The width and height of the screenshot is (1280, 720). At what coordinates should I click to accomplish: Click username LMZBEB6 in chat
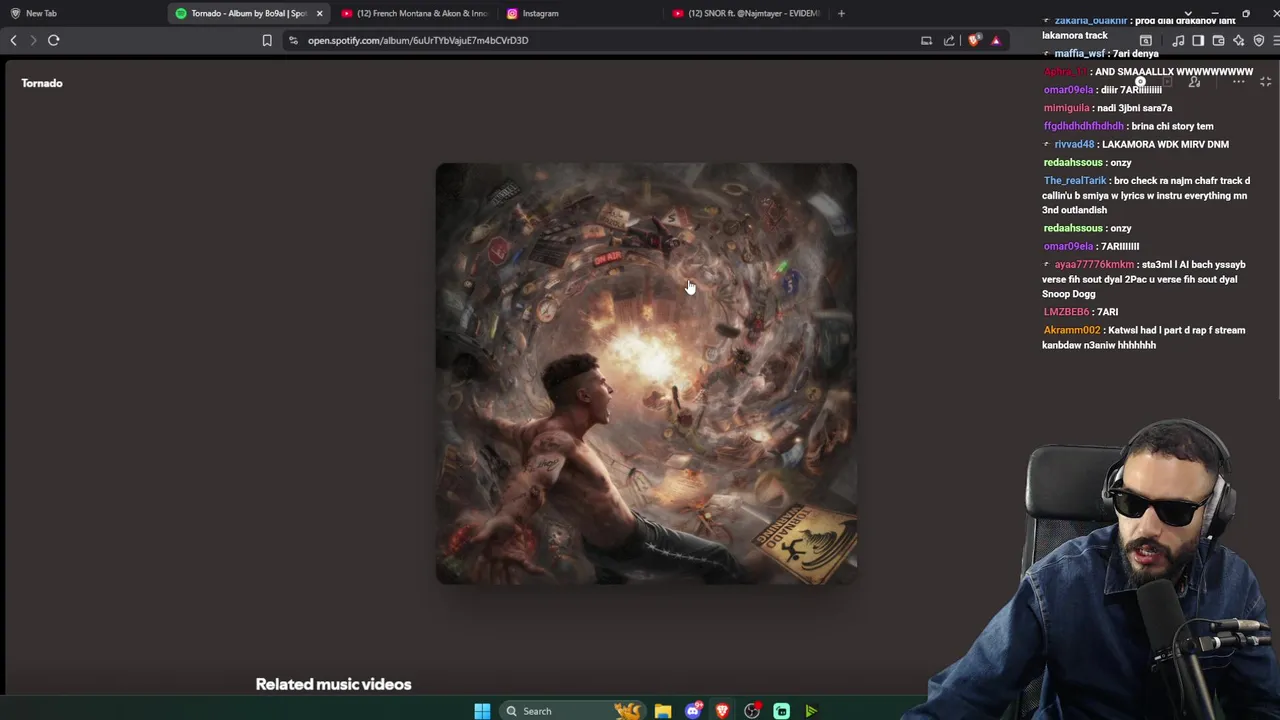tap(1066, 312)
